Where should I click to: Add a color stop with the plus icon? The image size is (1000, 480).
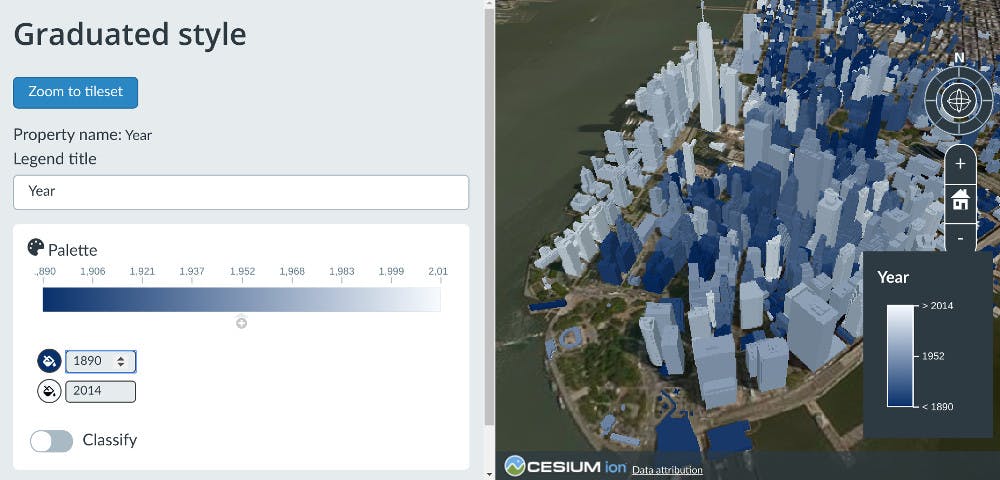pos(241,323)
